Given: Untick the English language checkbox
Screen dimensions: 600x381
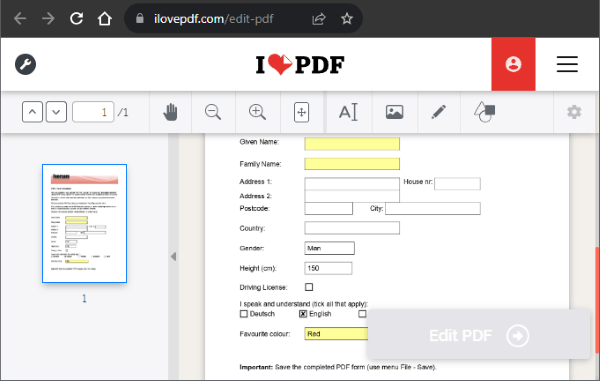Looking at the screenshot, I should pyautogui.click(x=303, y=314).
